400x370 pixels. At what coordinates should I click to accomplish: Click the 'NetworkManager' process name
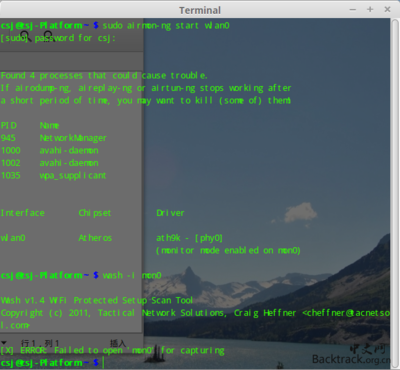pos(73,138)
